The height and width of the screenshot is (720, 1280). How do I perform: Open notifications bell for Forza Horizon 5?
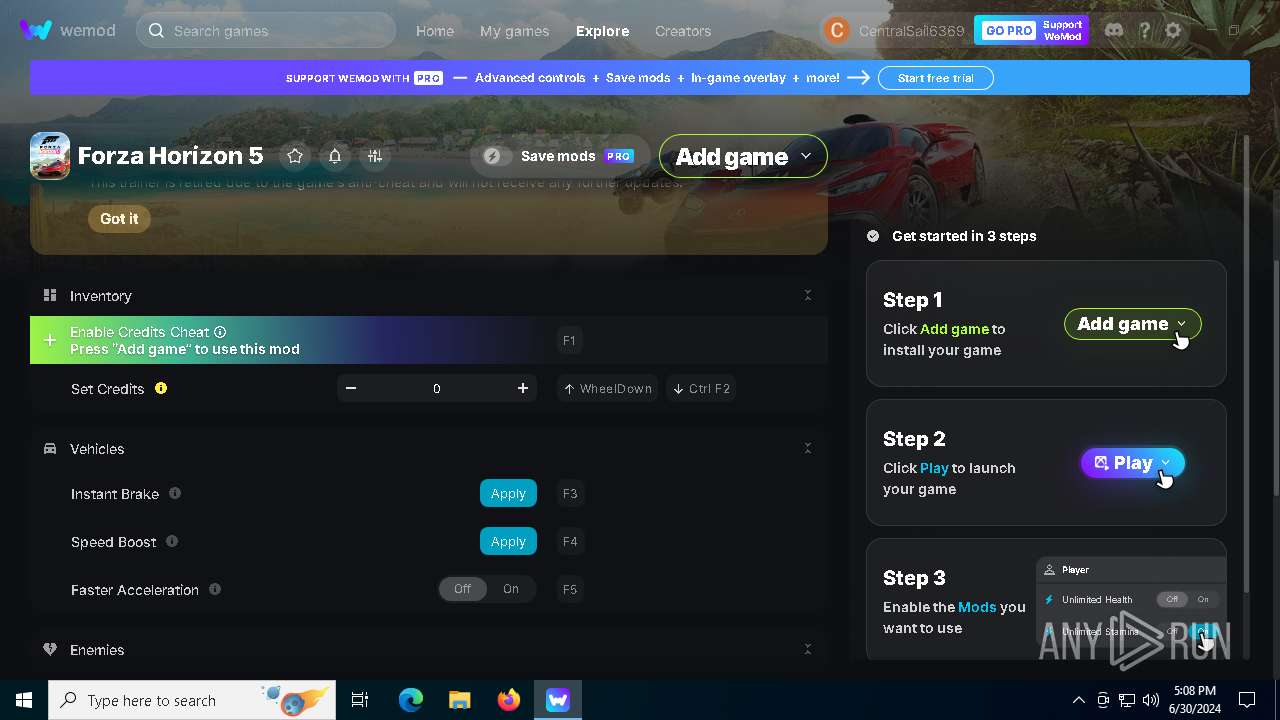tap(335, 156)
